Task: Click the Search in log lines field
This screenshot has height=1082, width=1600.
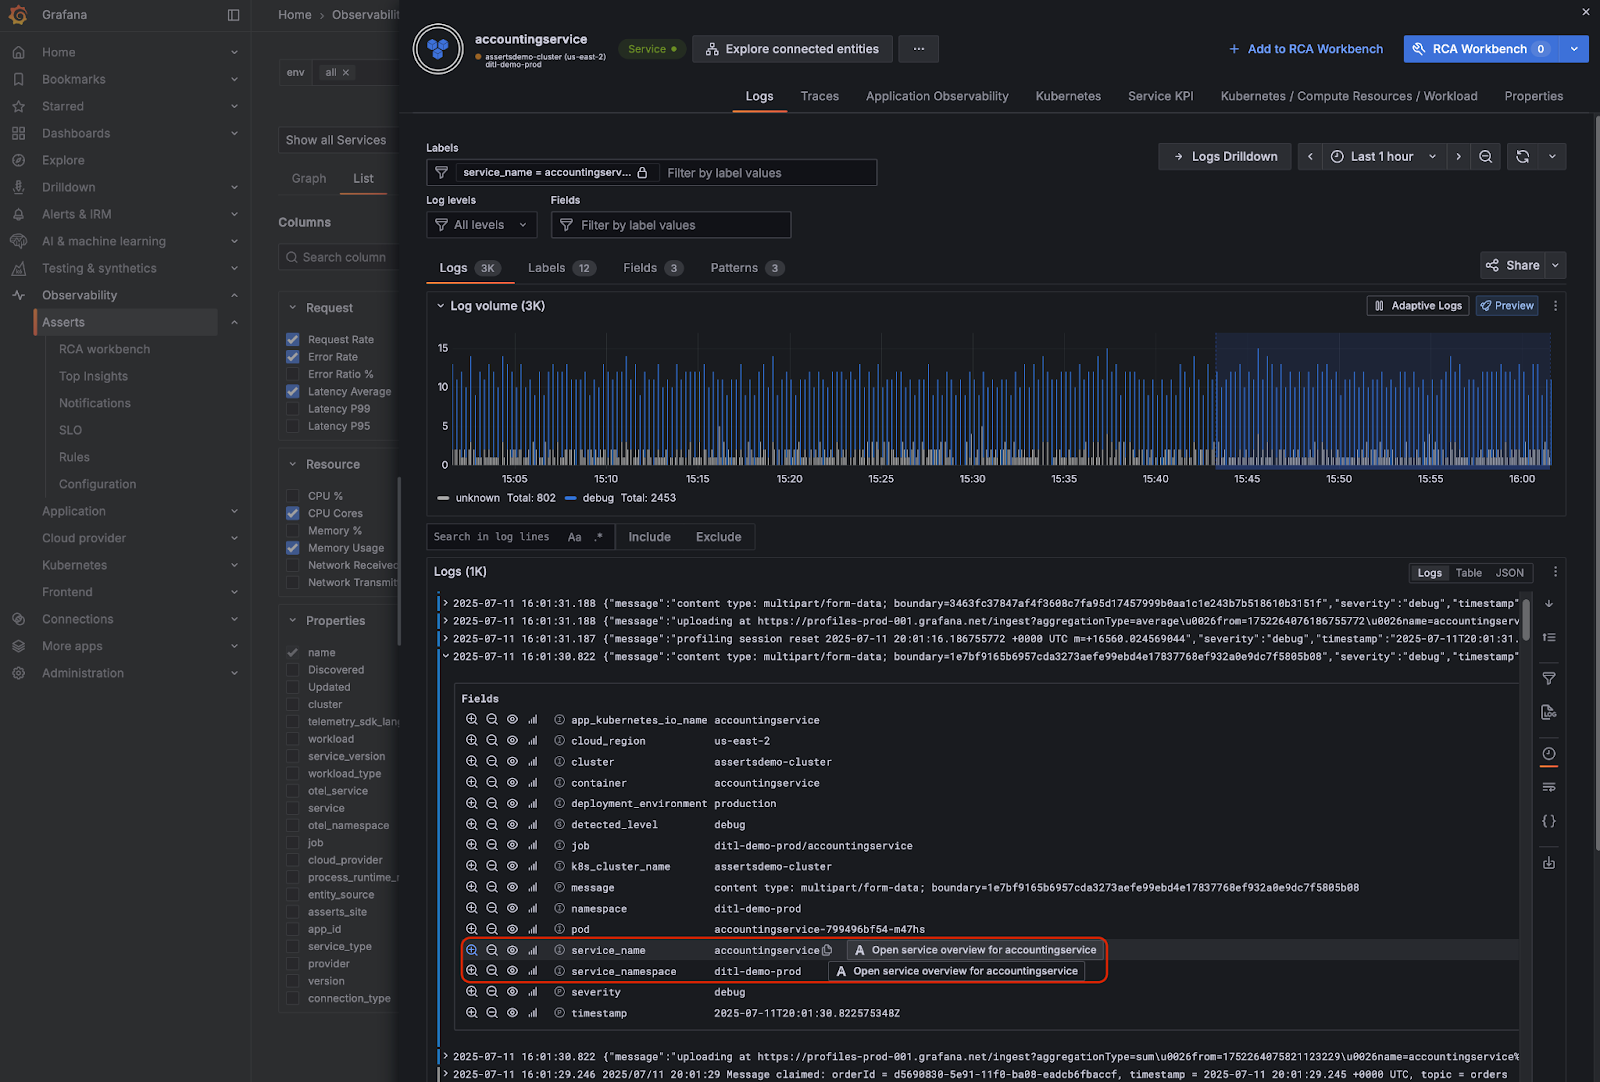Action: [x=492, y=537]
